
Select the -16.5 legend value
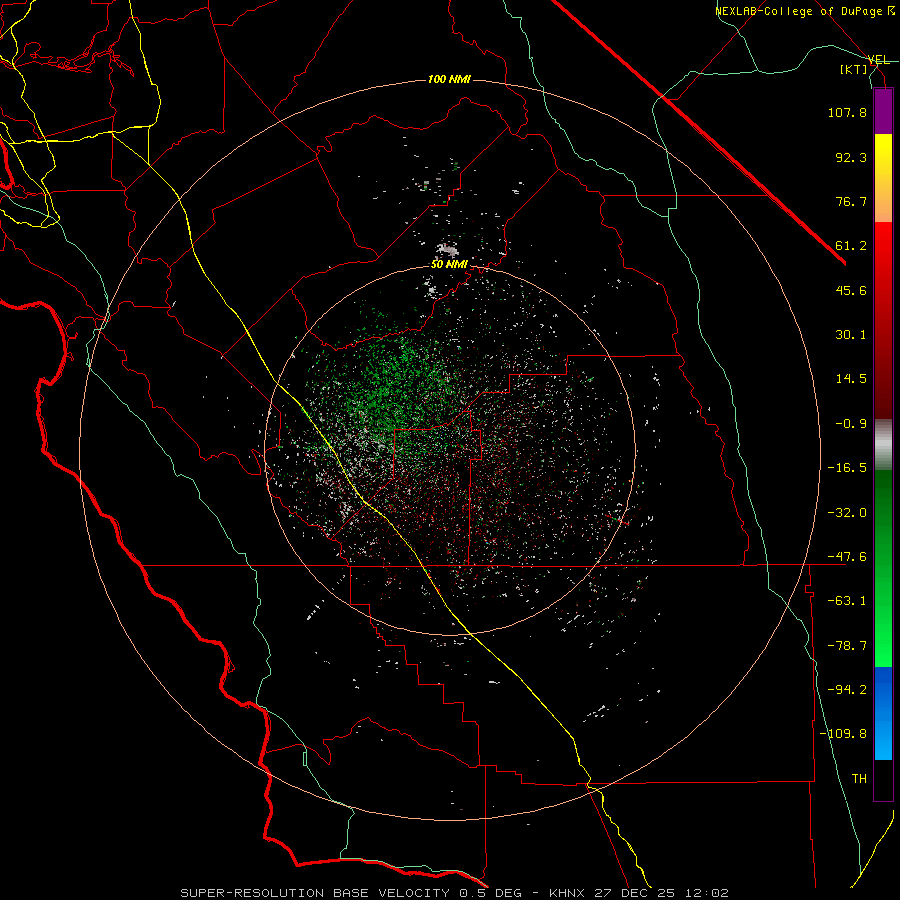pyautogui.click(x=847, y=468)
